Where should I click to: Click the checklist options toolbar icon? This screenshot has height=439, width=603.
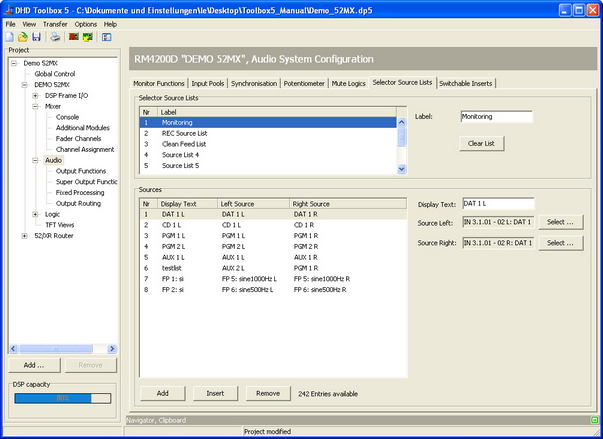pos(107,37)
